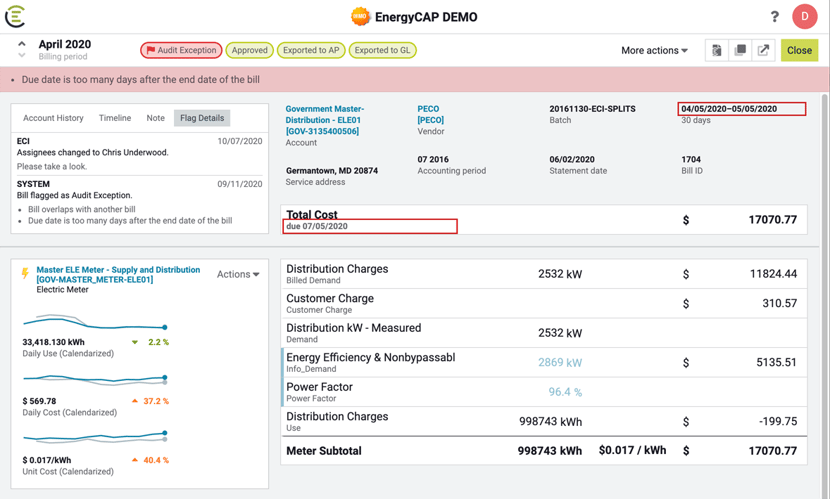This screenshot has height=499, width=830.
Task: Toggle the Audit Exception flag
Action: [181, 50]
